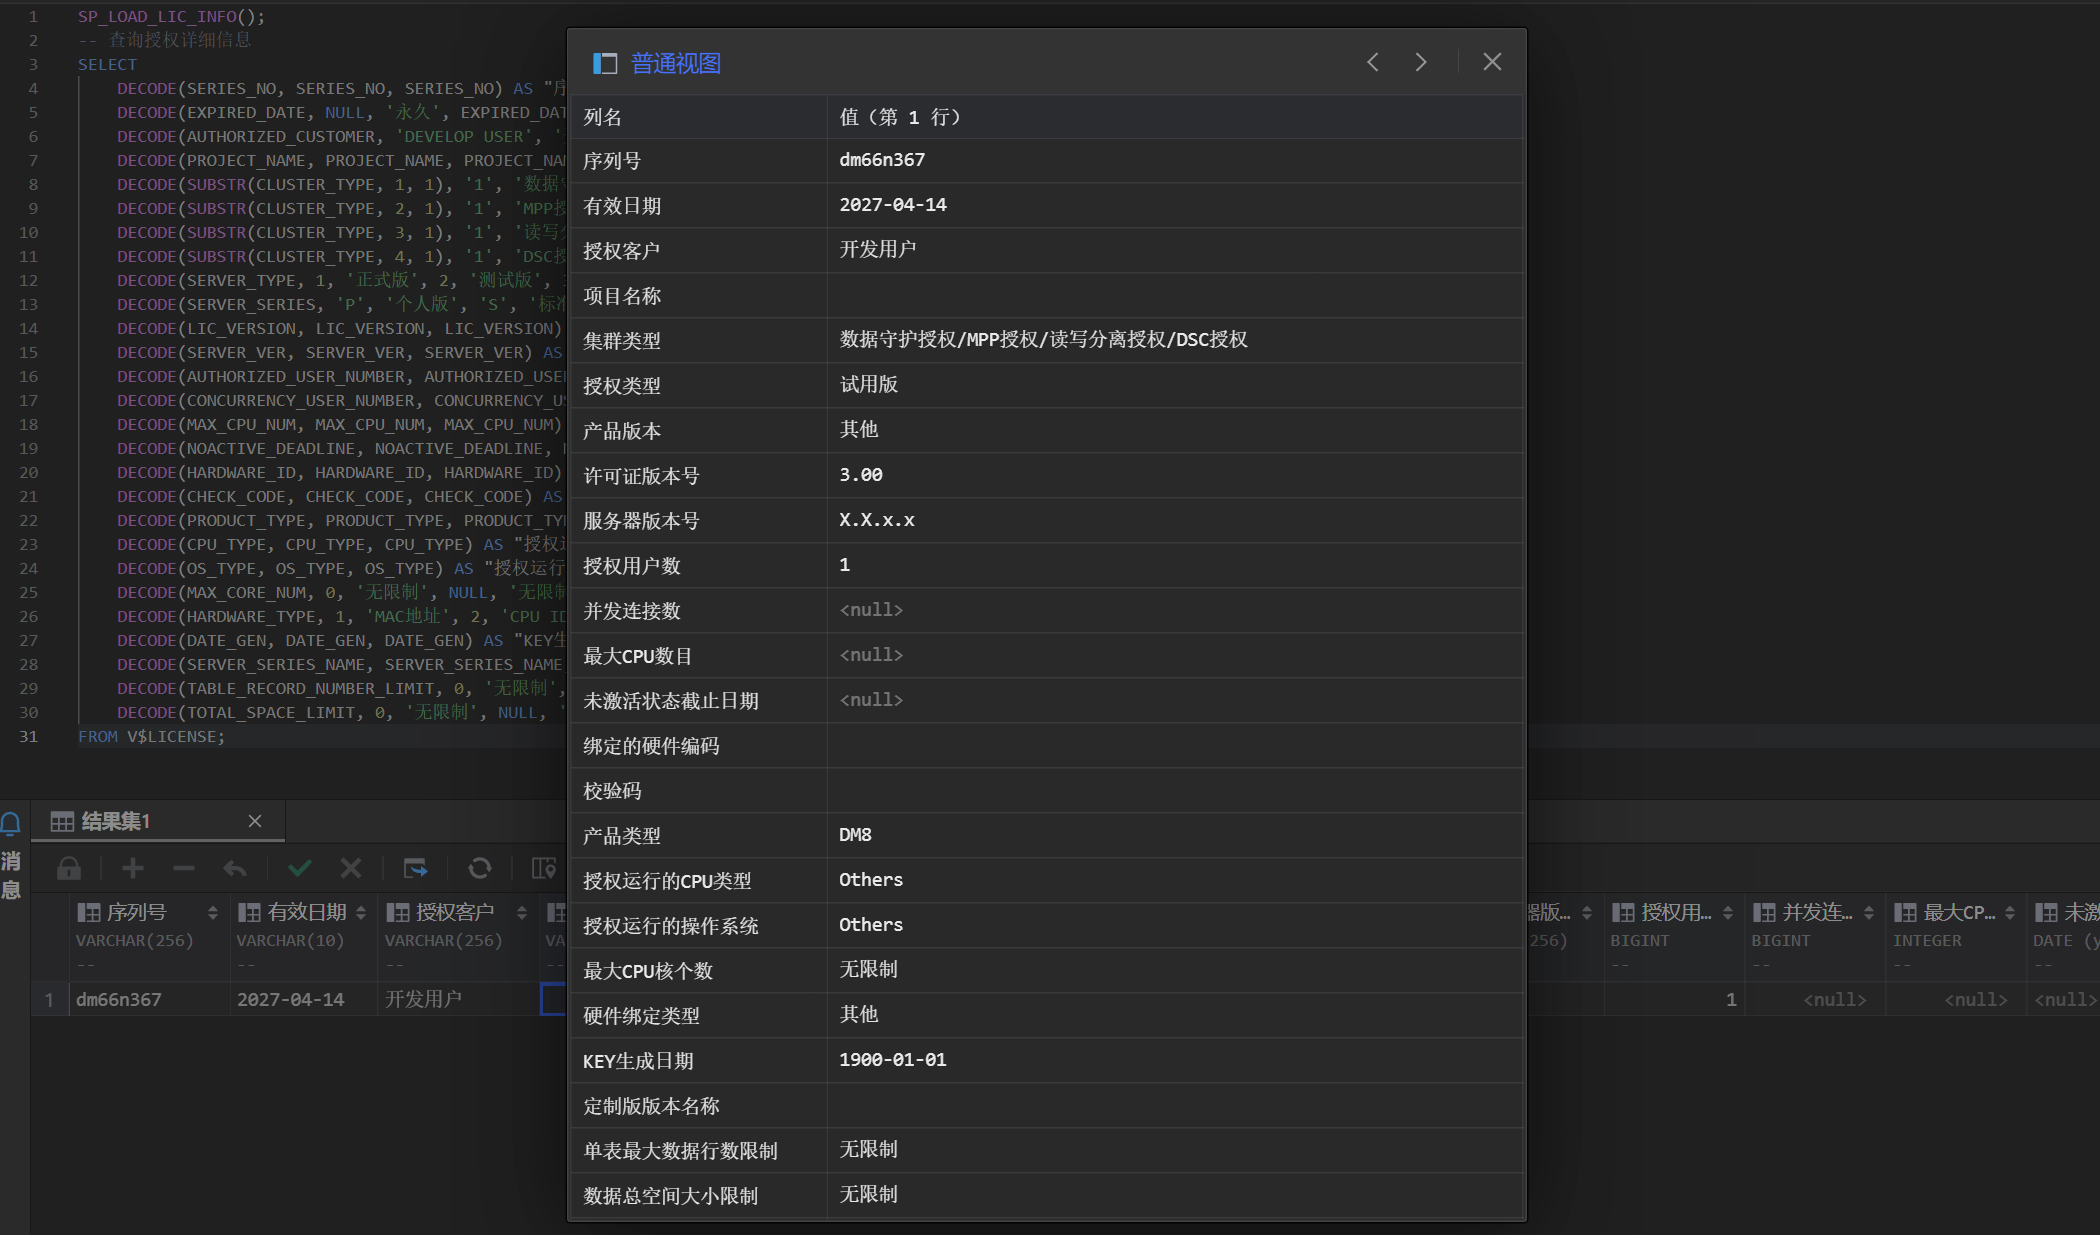Commit changes with the green check icon
Screen dimensions: 2100x1235
[300, 868]
